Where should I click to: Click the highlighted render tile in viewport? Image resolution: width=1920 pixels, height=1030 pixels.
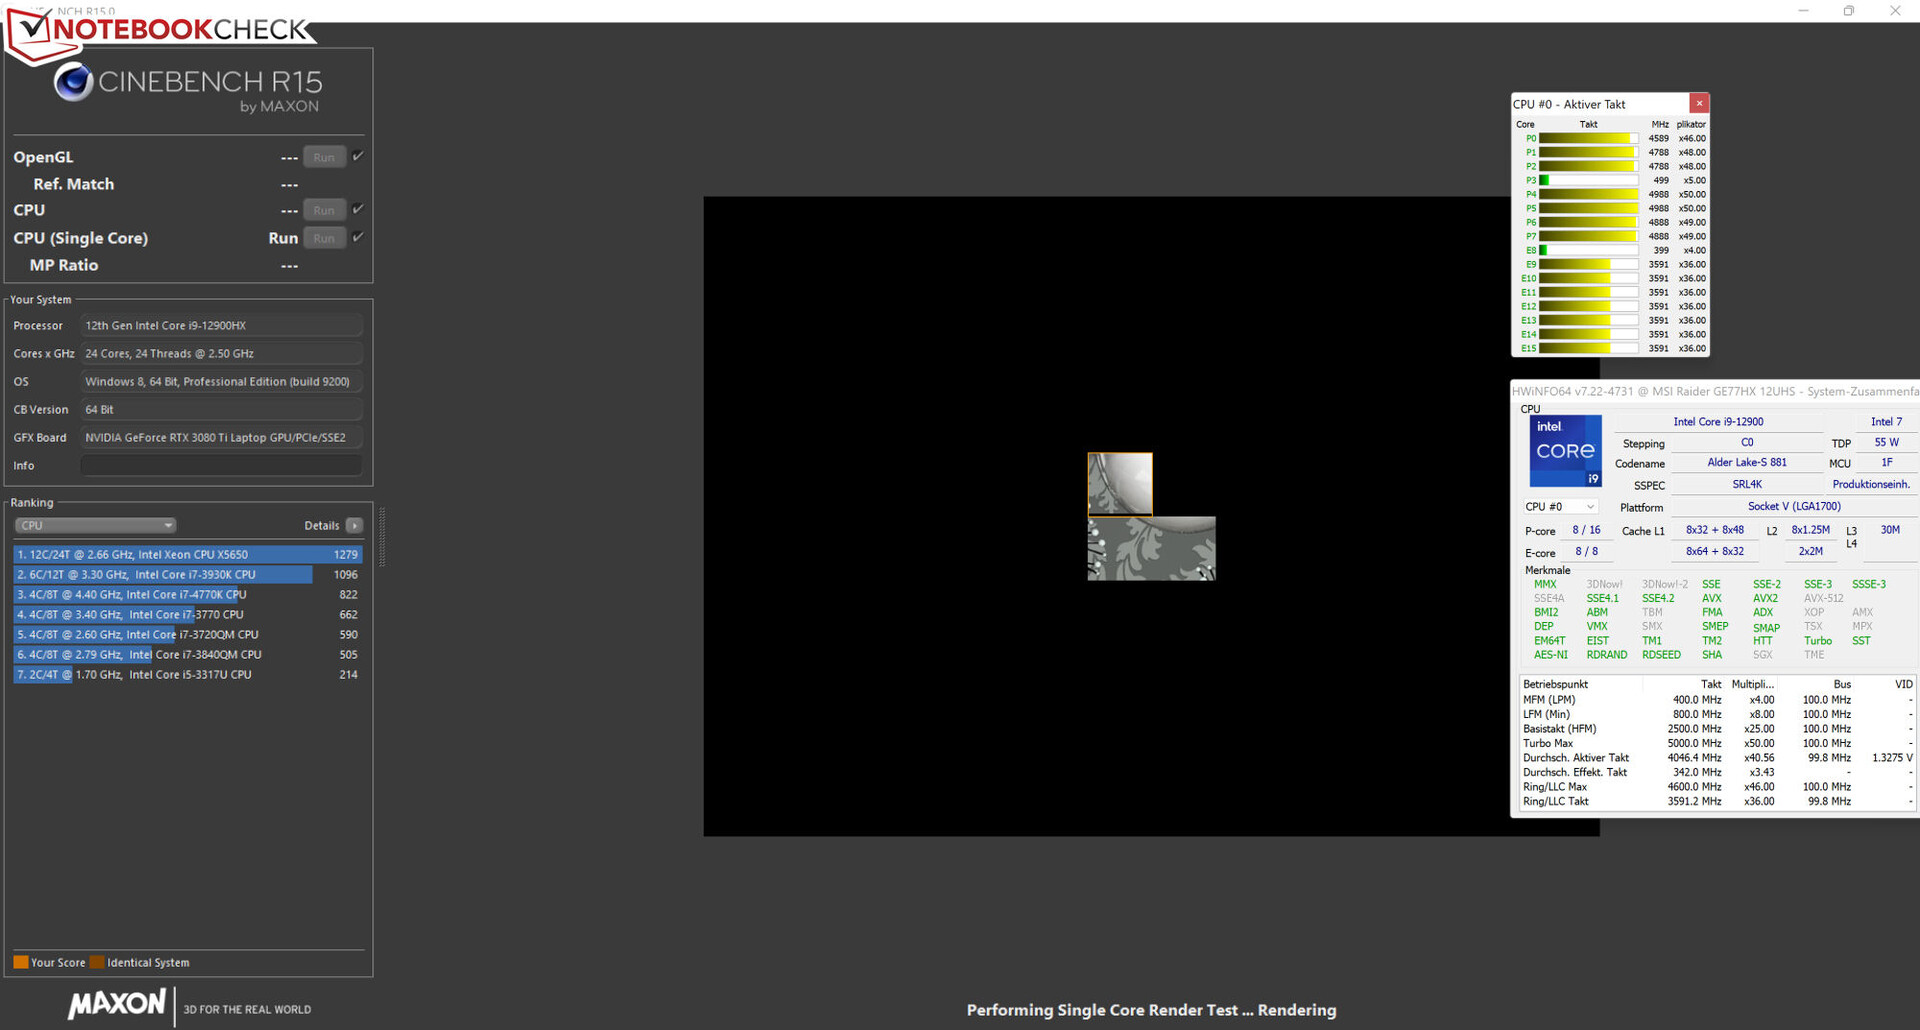tap(1120, 484)
